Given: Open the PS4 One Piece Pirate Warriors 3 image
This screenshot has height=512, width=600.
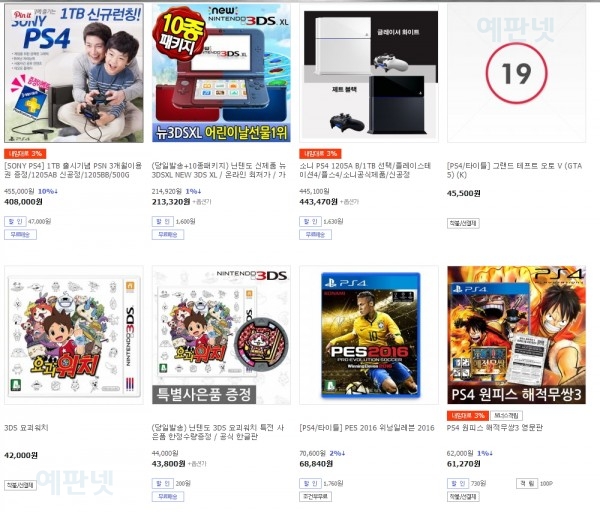Looking at the screenshot, I should [x=516, y=335].
